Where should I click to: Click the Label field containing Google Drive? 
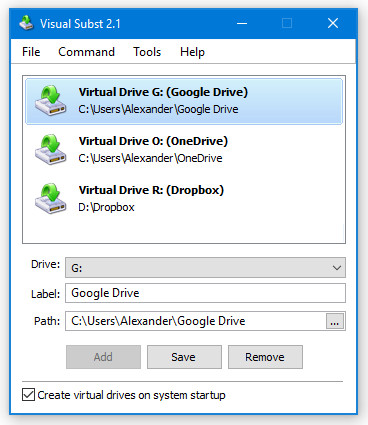click(x=205, y=293)
